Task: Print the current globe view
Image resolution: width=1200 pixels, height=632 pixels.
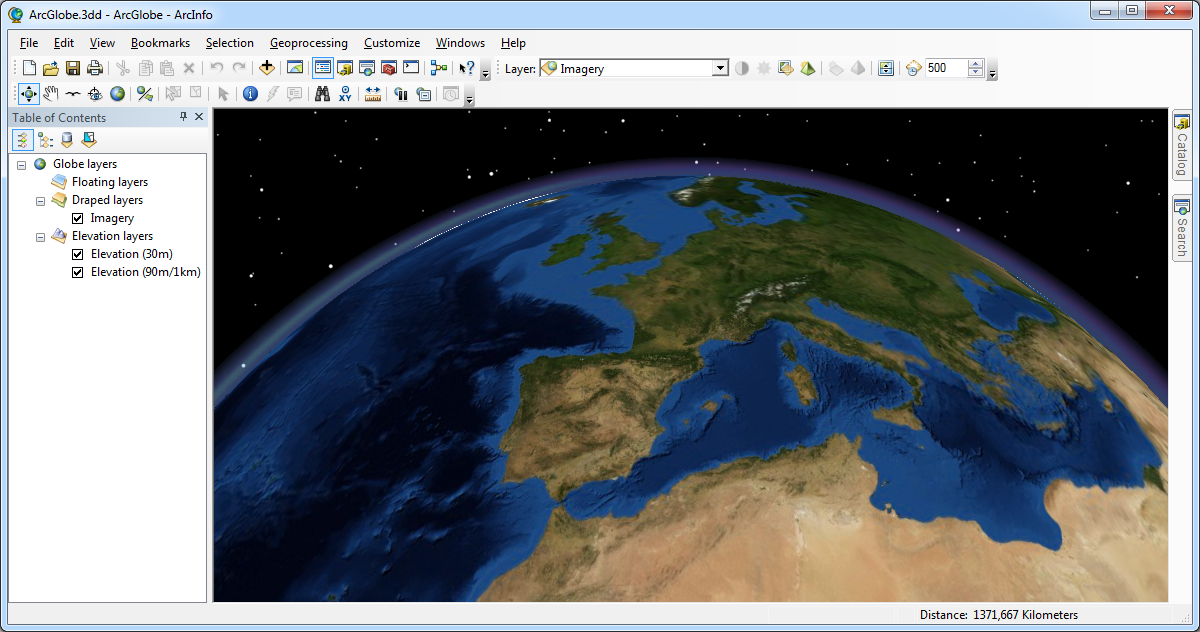Action: 94,68
